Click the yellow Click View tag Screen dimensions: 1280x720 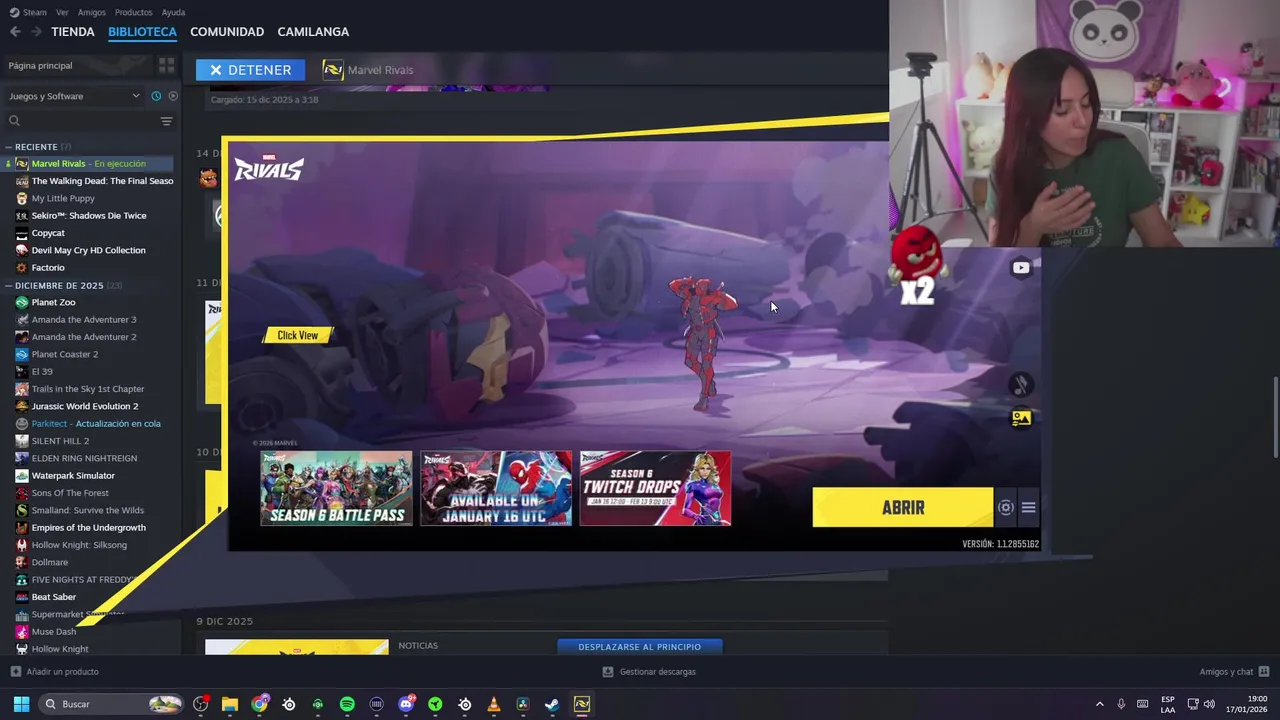click(x=298, y=335)
